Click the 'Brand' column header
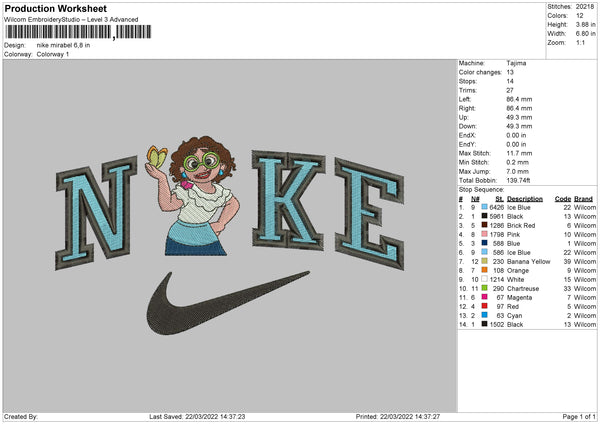 point(583,199)
